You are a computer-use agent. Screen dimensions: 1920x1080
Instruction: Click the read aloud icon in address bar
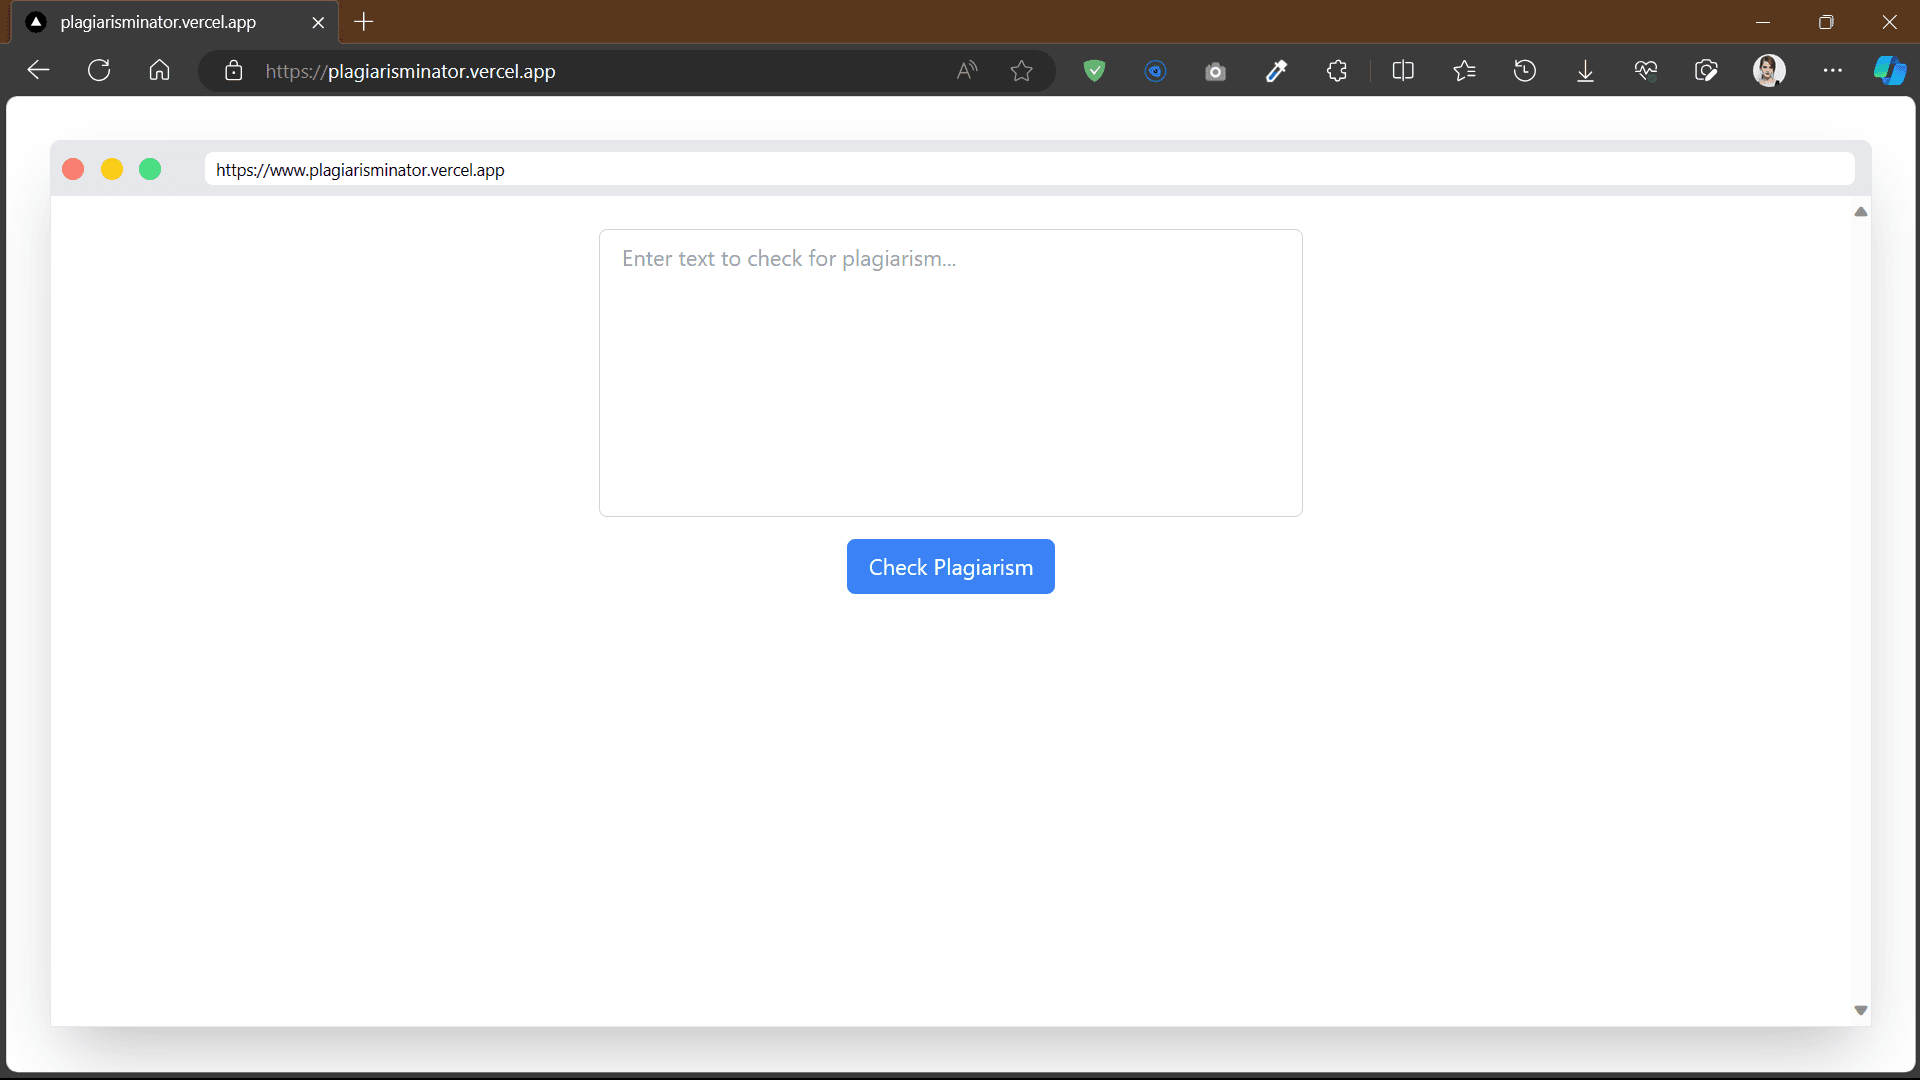[966, 71]
